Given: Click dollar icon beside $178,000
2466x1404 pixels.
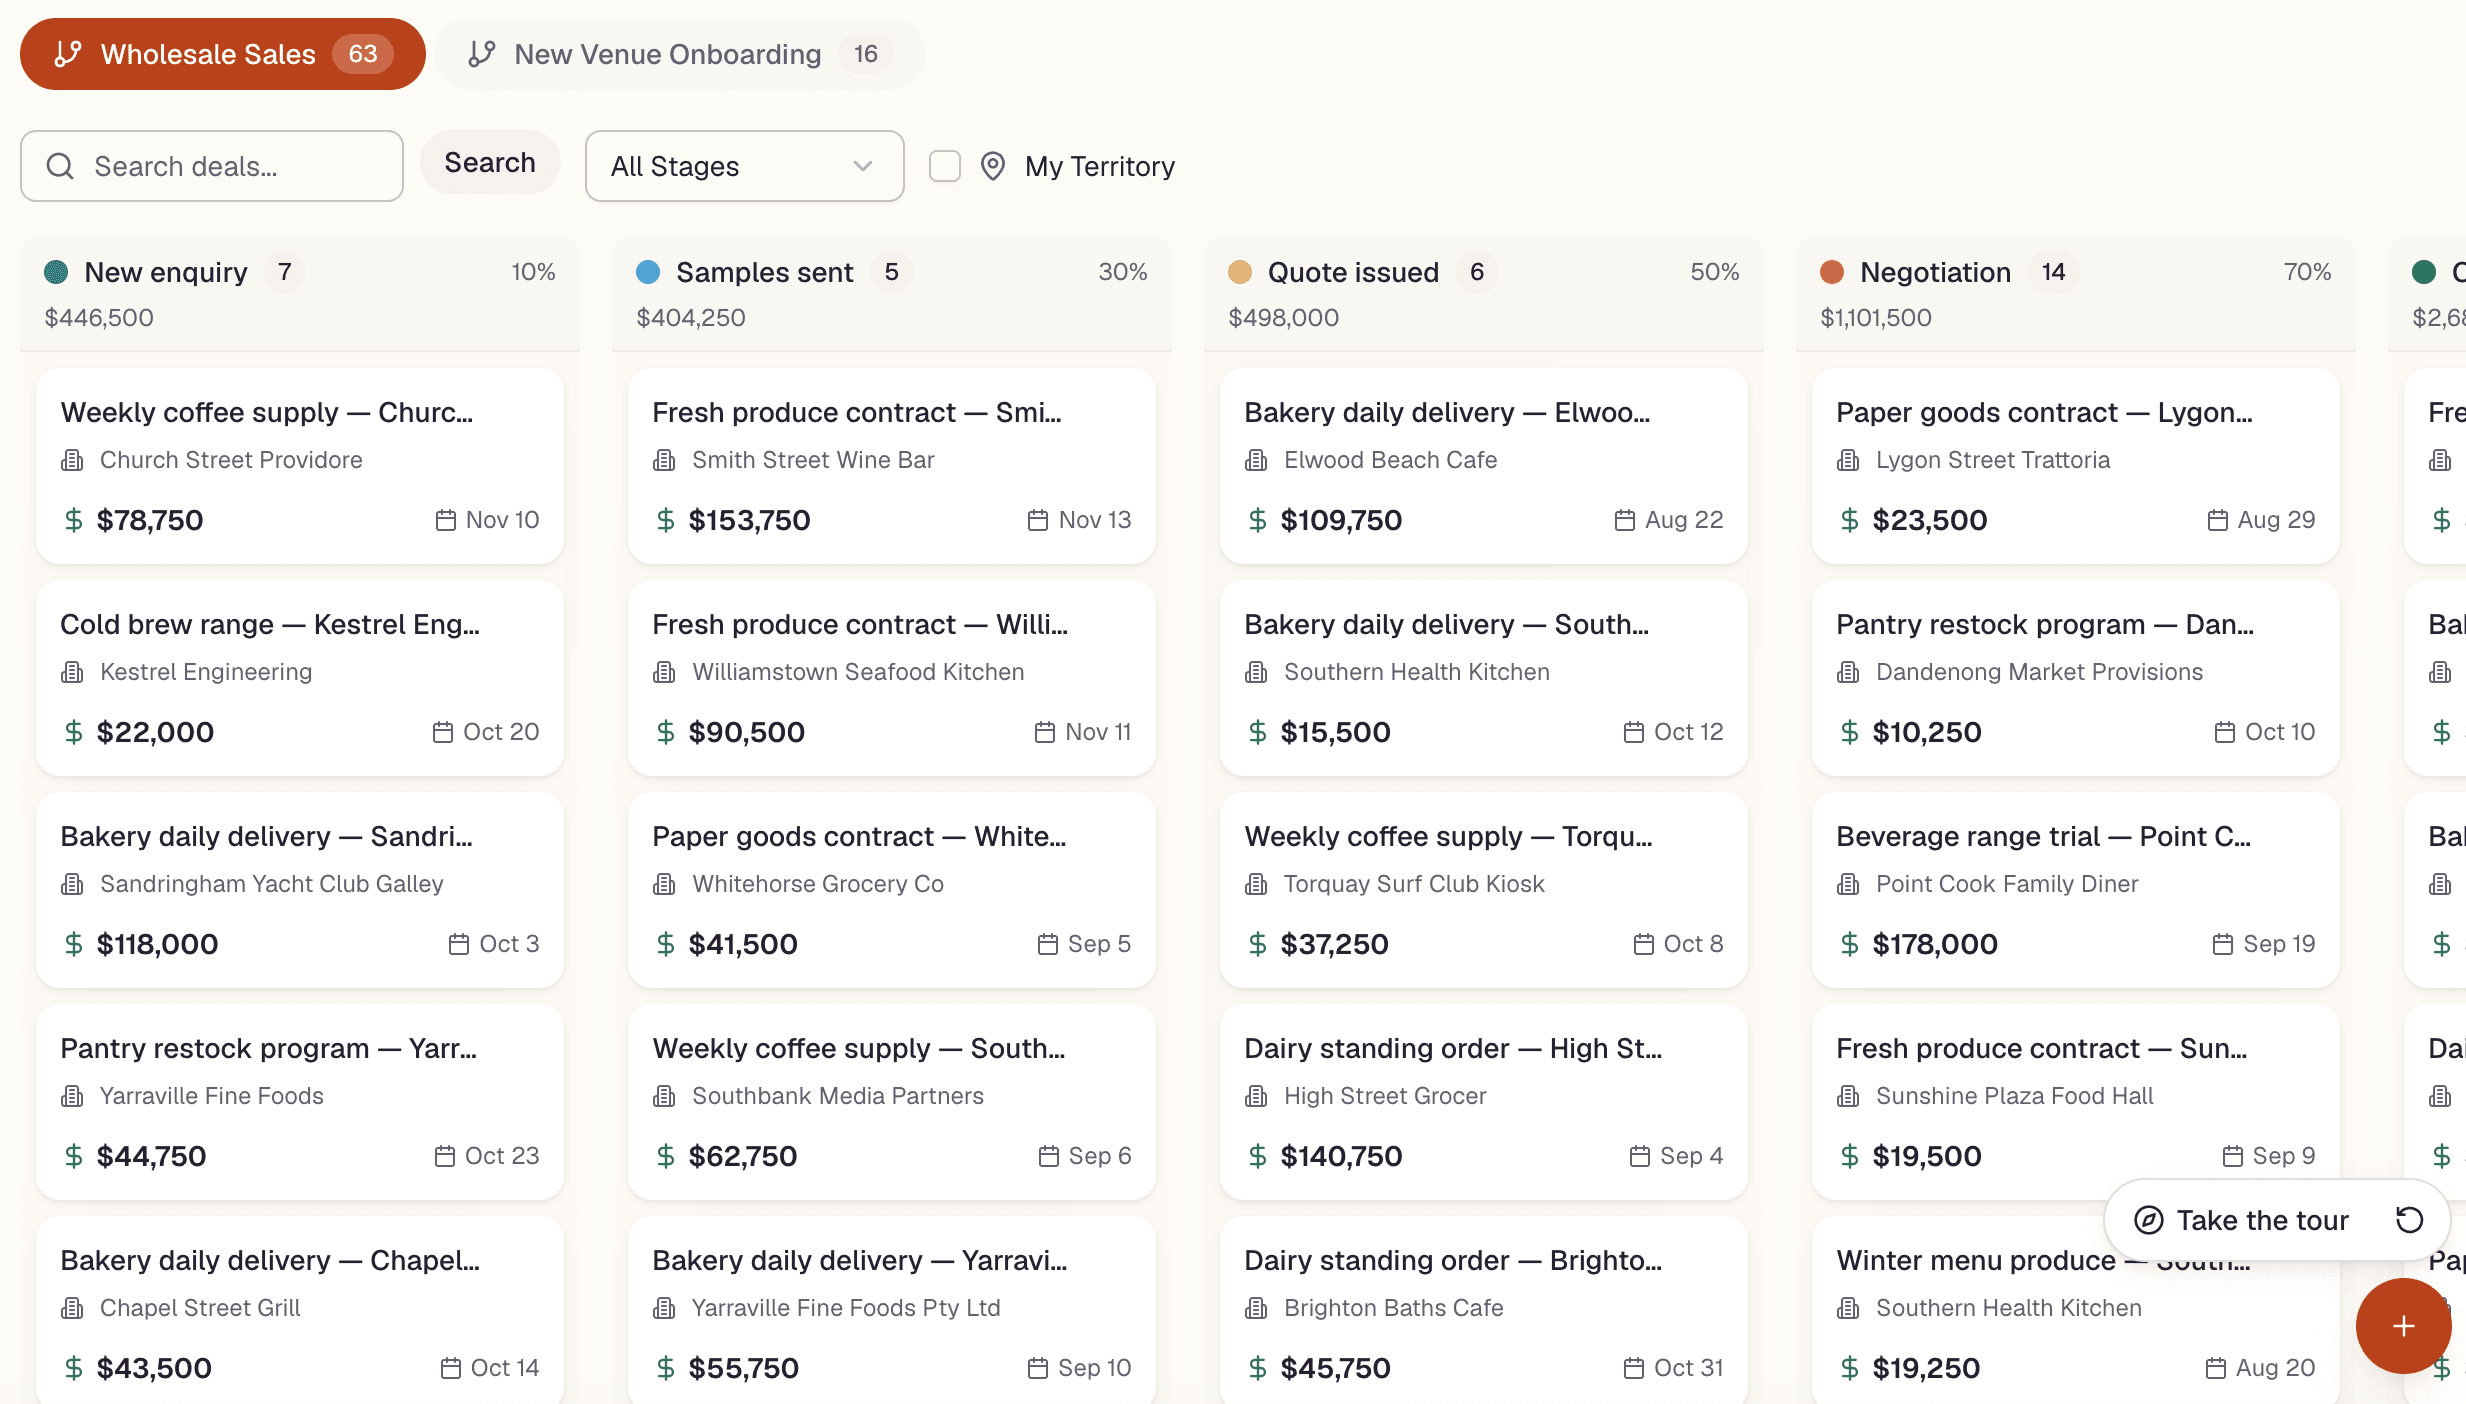Looking at the screenshot, I should [x=1849, y=944].
